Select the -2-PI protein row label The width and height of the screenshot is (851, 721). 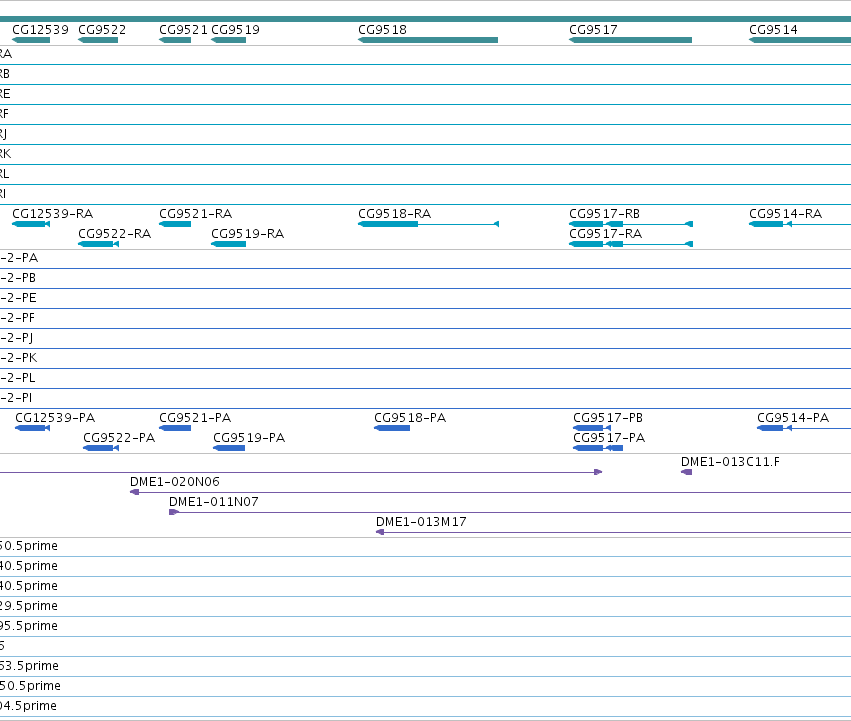(16, 398)
